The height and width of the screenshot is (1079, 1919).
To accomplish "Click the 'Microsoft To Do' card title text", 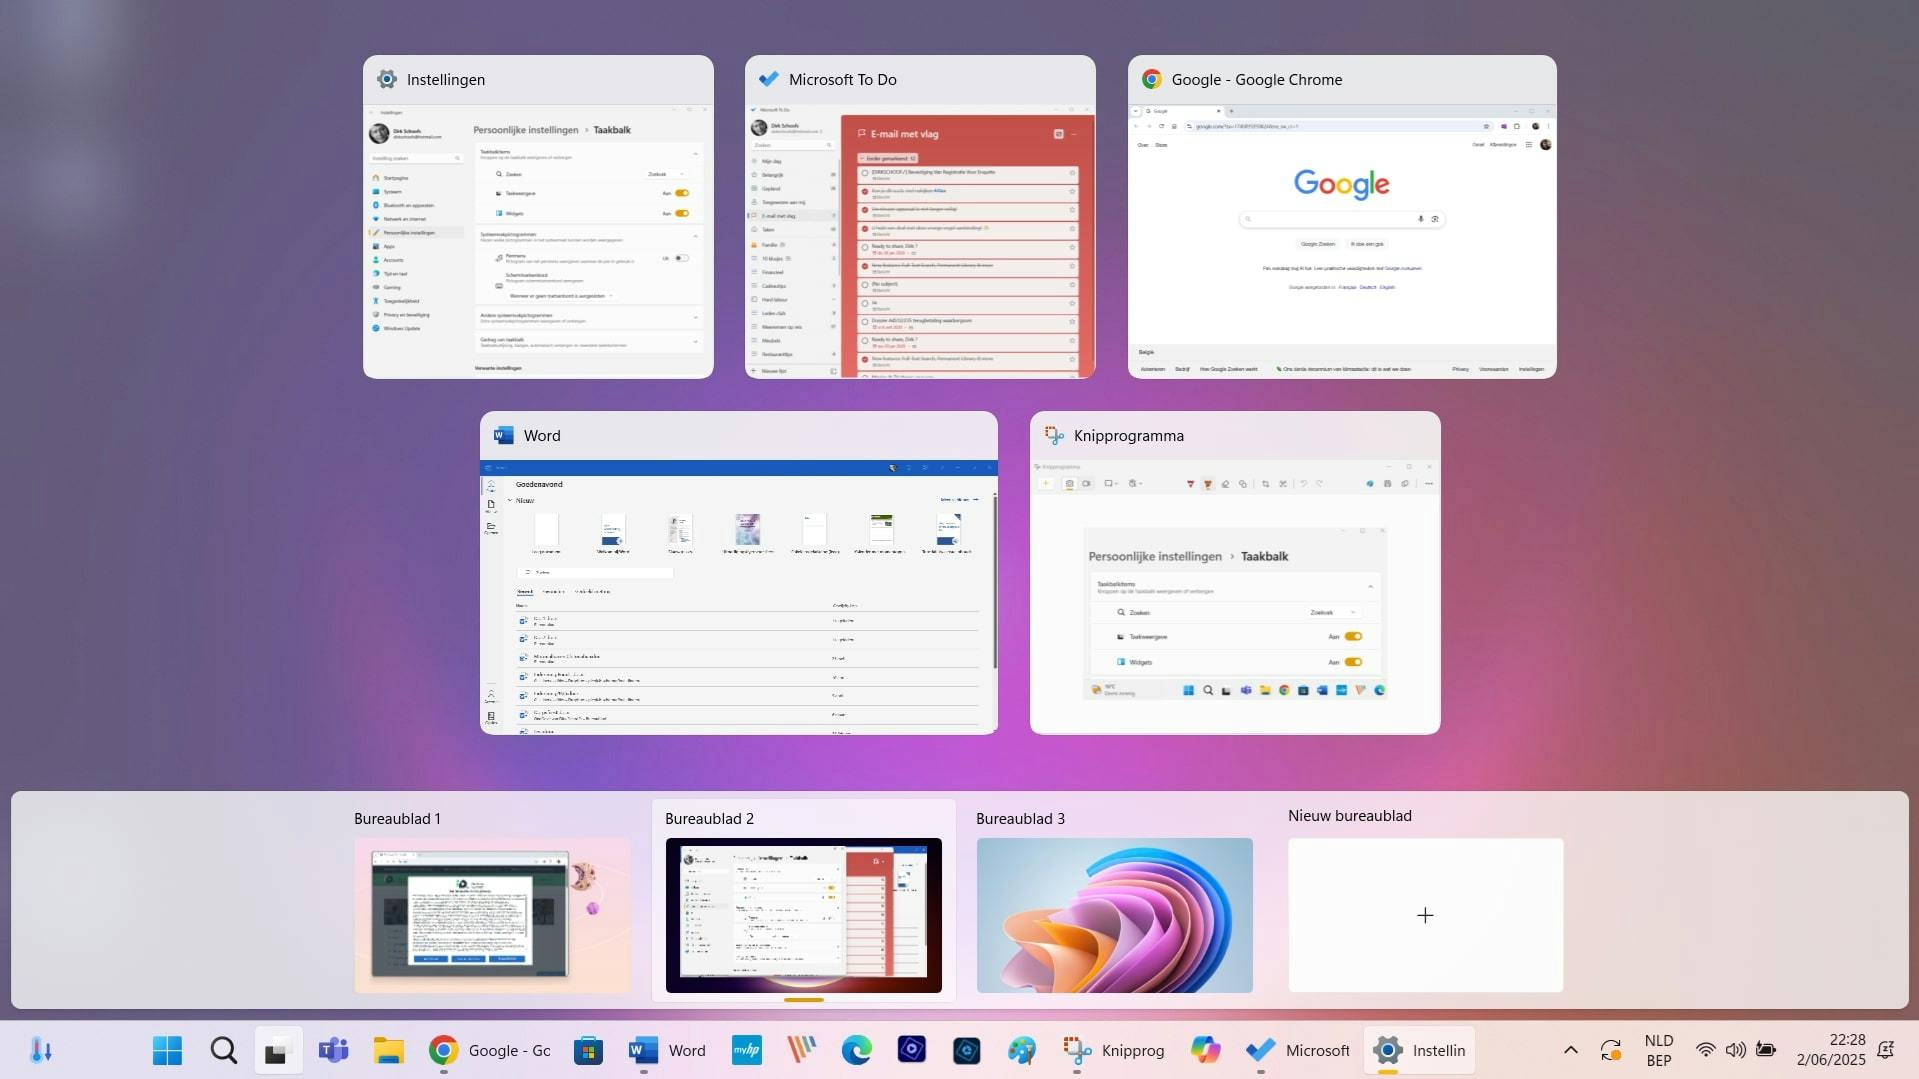I will coord(843,80).
